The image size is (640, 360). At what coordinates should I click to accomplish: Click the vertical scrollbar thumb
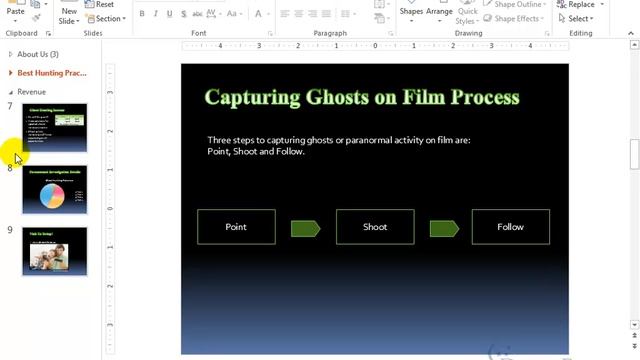point(634,154)
